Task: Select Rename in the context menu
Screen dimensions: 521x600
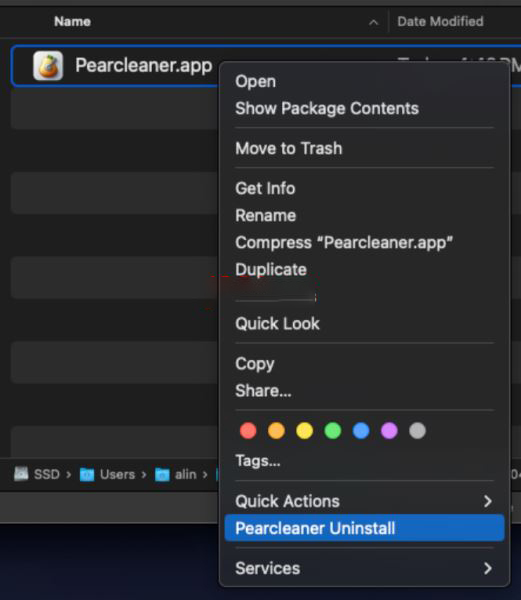Action: coord(265,215)
